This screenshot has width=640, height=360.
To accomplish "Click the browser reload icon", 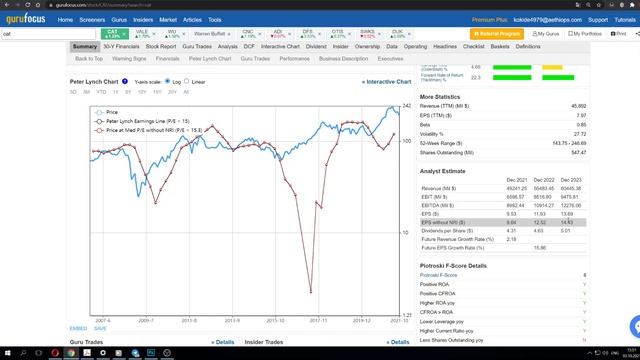I will (x=27, y=5).
